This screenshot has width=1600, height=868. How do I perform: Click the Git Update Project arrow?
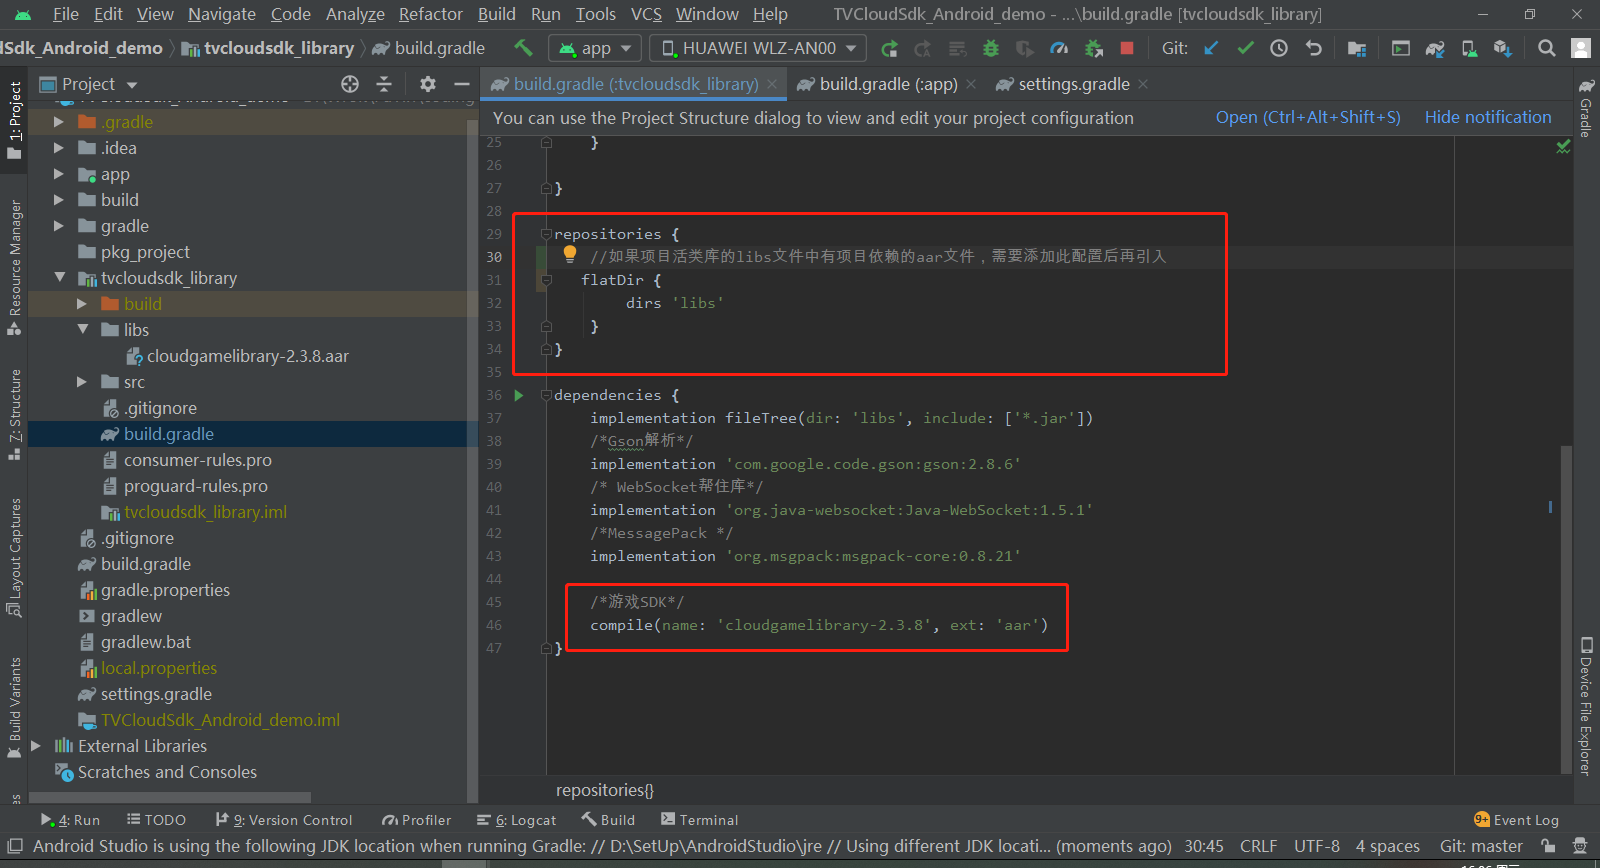pyautogui.click(x=1211, y=48)
